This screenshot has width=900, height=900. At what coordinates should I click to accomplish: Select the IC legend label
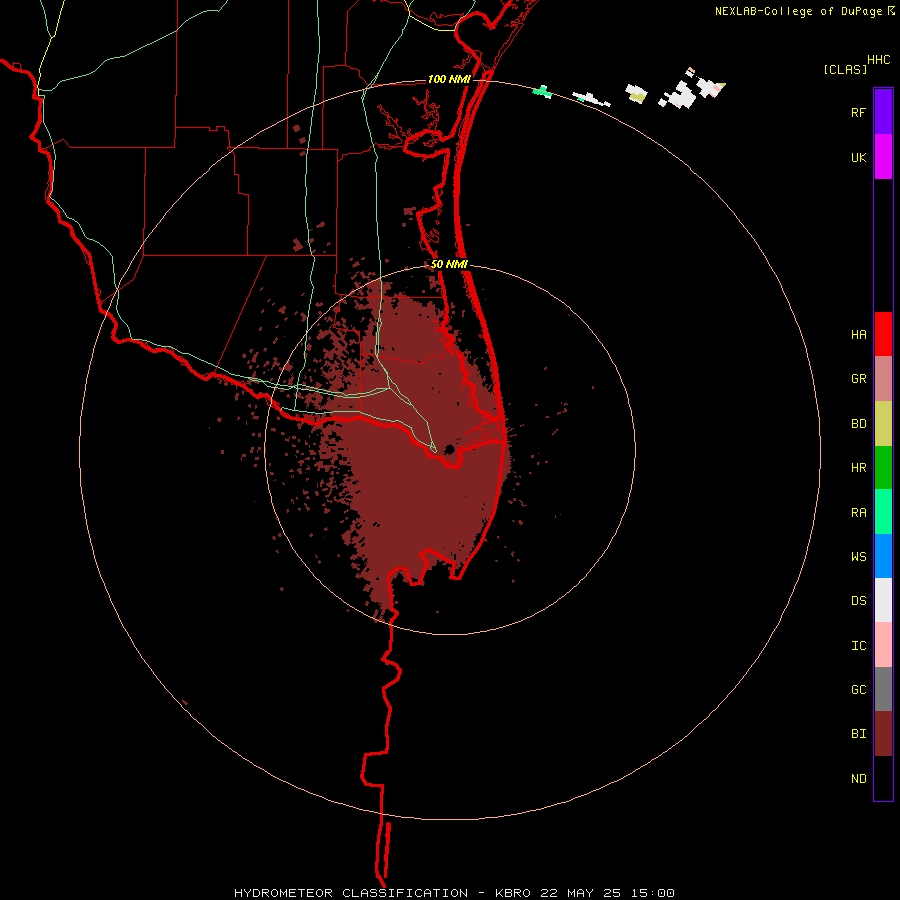[858, 646]
